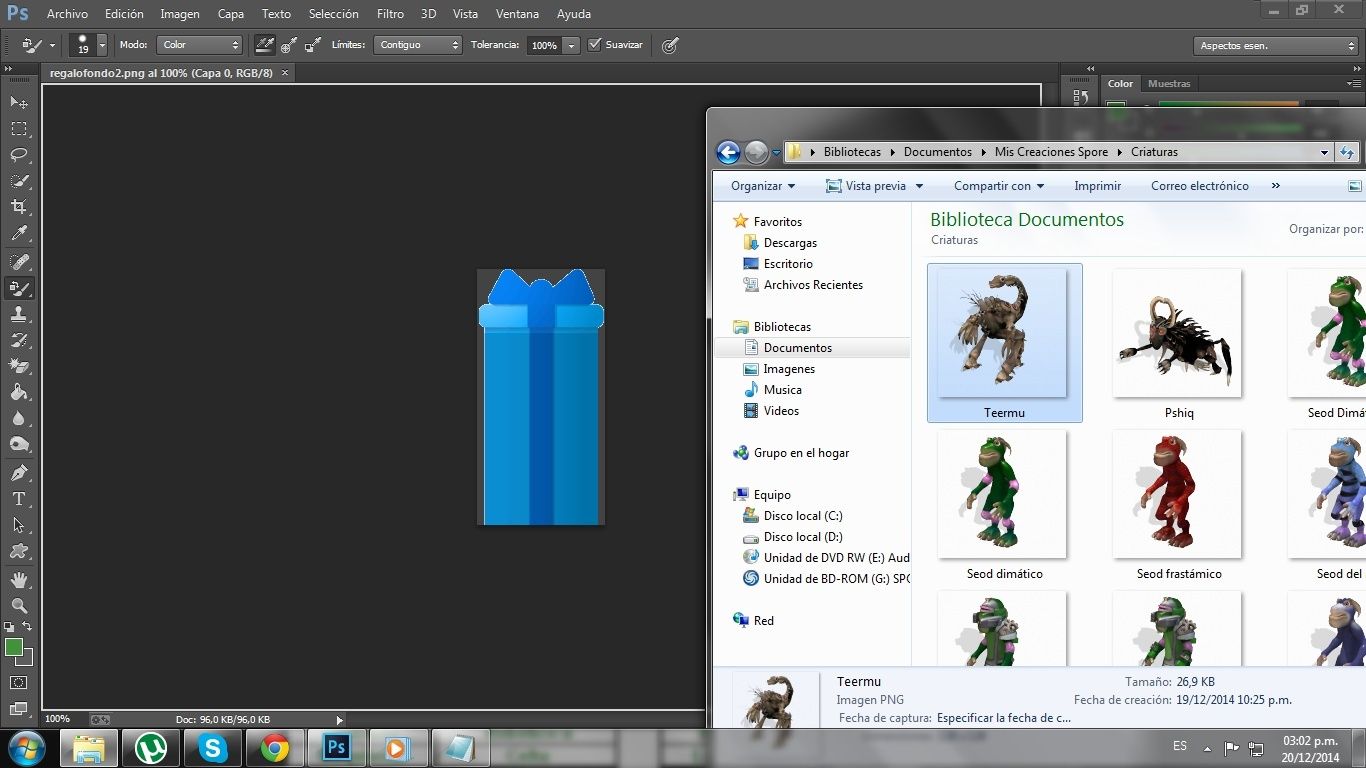The image size is (1366, 768).
Task: Open the Modo Color dropdown
Action: pyautogui.click(x=201, y=45)
